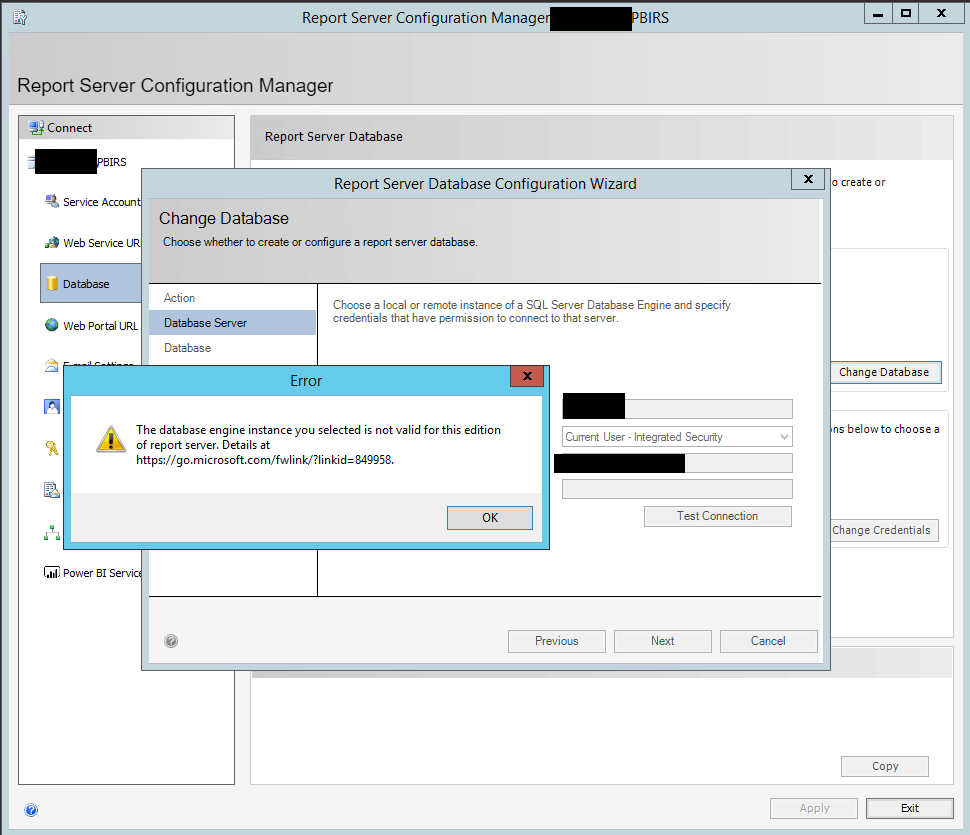The height and width of the screenshot is (835, 970).
Task: Click the blue help icon in main window
Action: (x=31, y=810)
